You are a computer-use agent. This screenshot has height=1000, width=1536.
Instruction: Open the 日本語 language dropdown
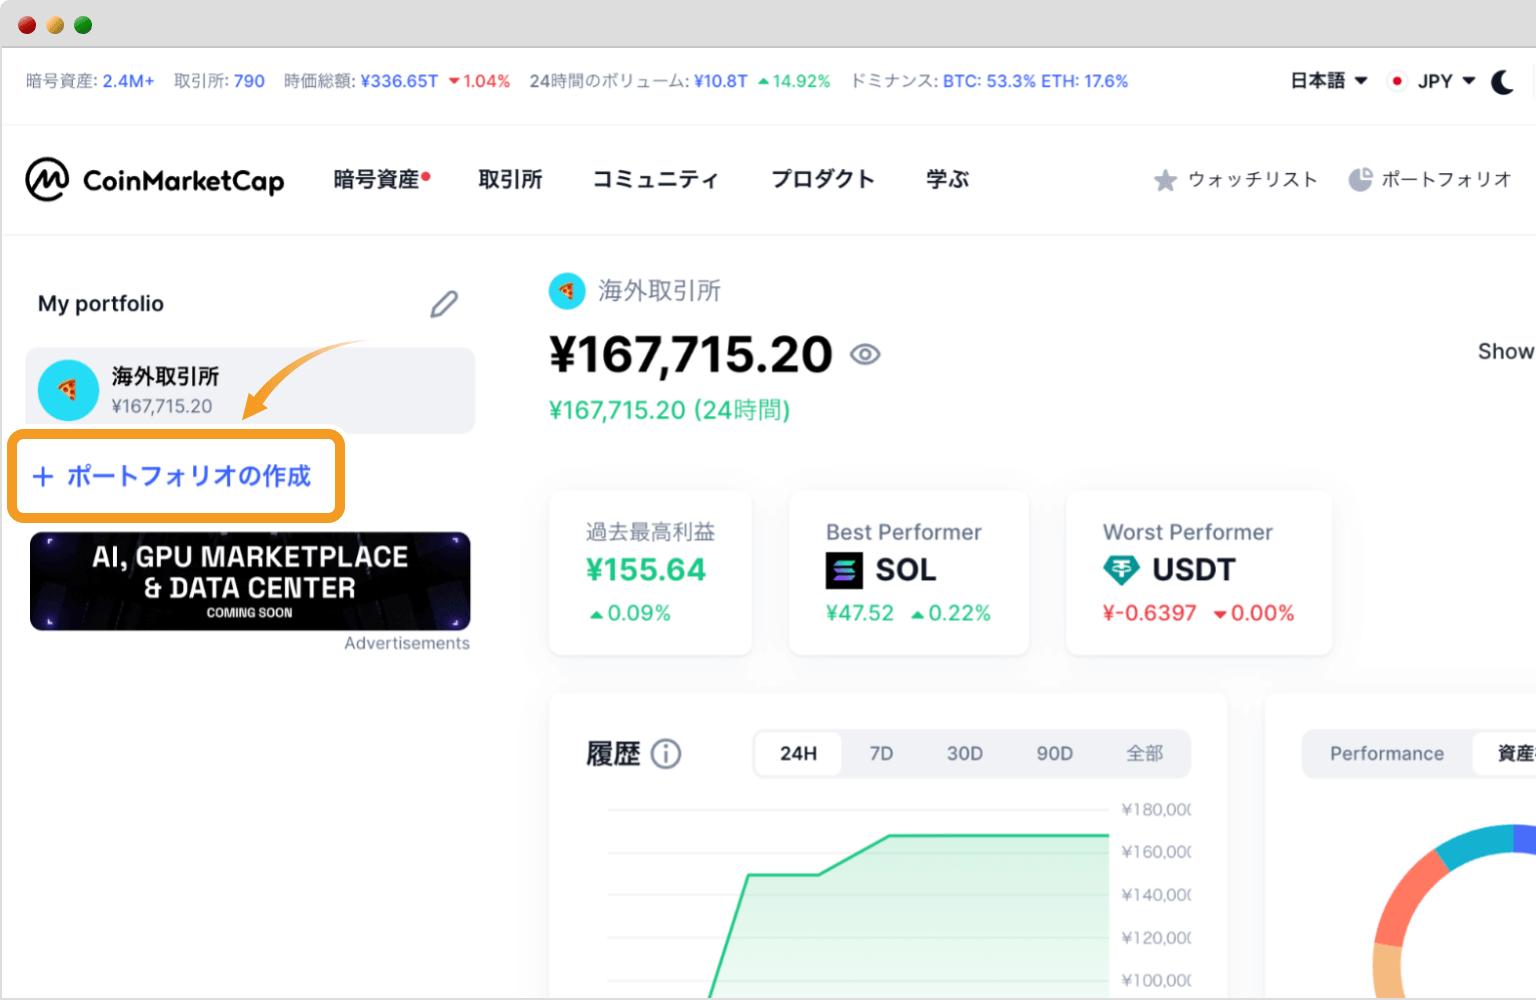(1328, 81)
